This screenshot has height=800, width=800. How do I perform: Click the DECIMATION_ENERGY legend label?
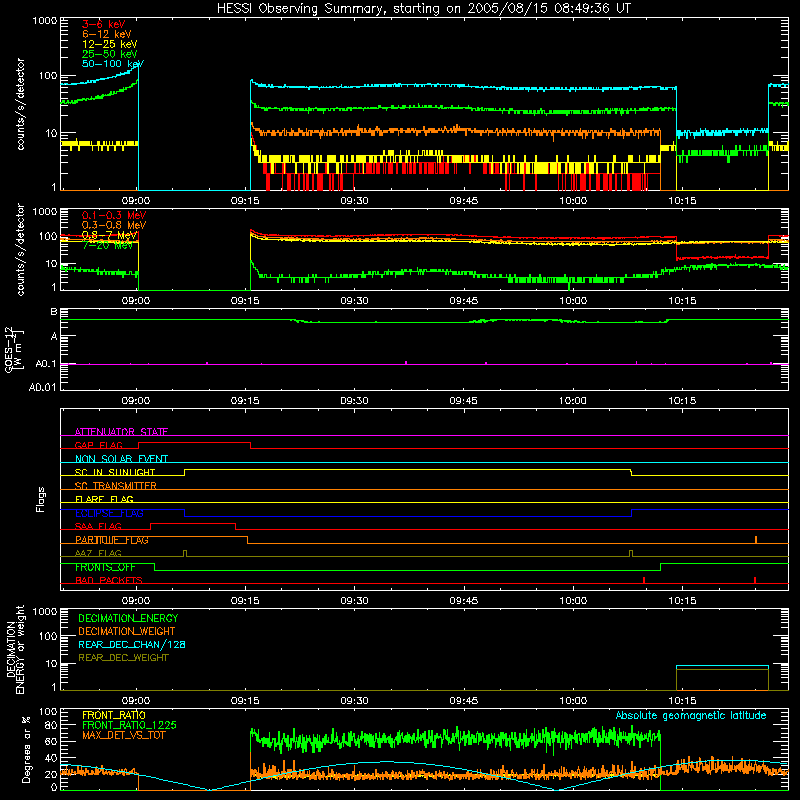(128, 618)
